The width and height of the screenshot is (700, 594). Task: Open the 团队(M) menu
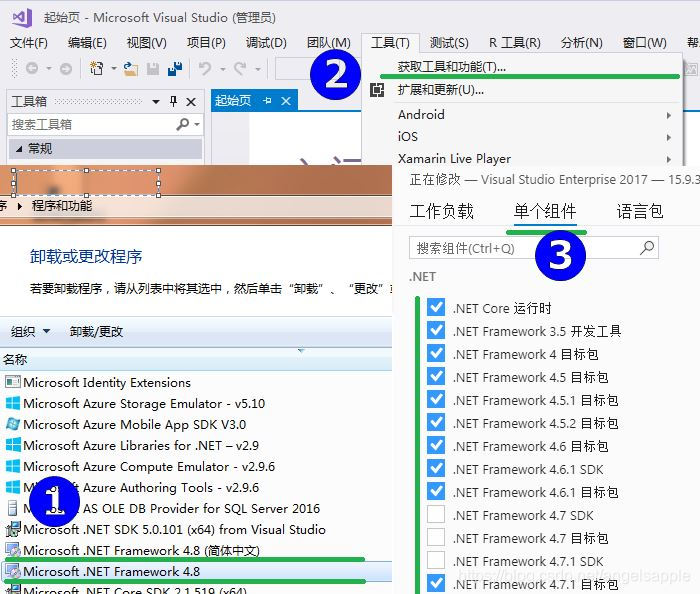coord(329,43)
